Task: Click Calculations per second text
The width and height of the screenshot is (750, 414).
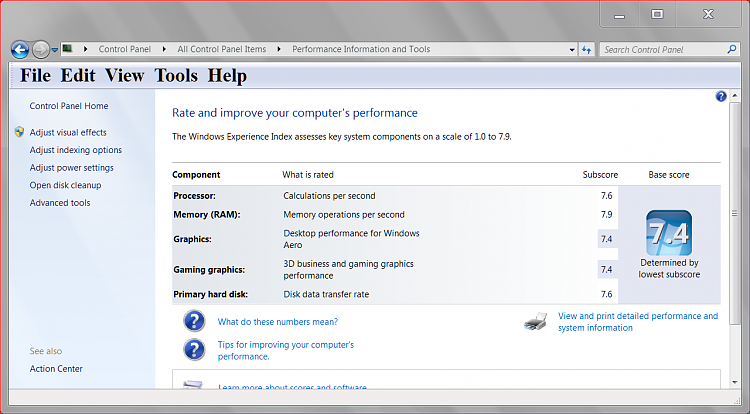Action: [x=329, y=196]
